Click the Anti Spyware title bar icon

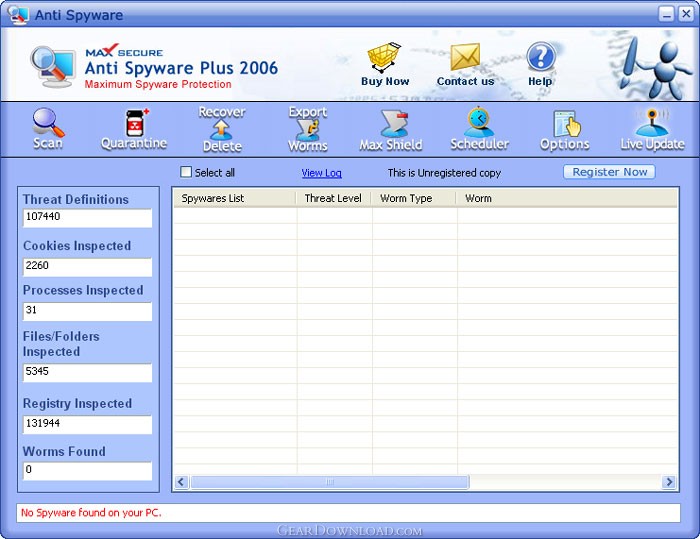point(18,14)
